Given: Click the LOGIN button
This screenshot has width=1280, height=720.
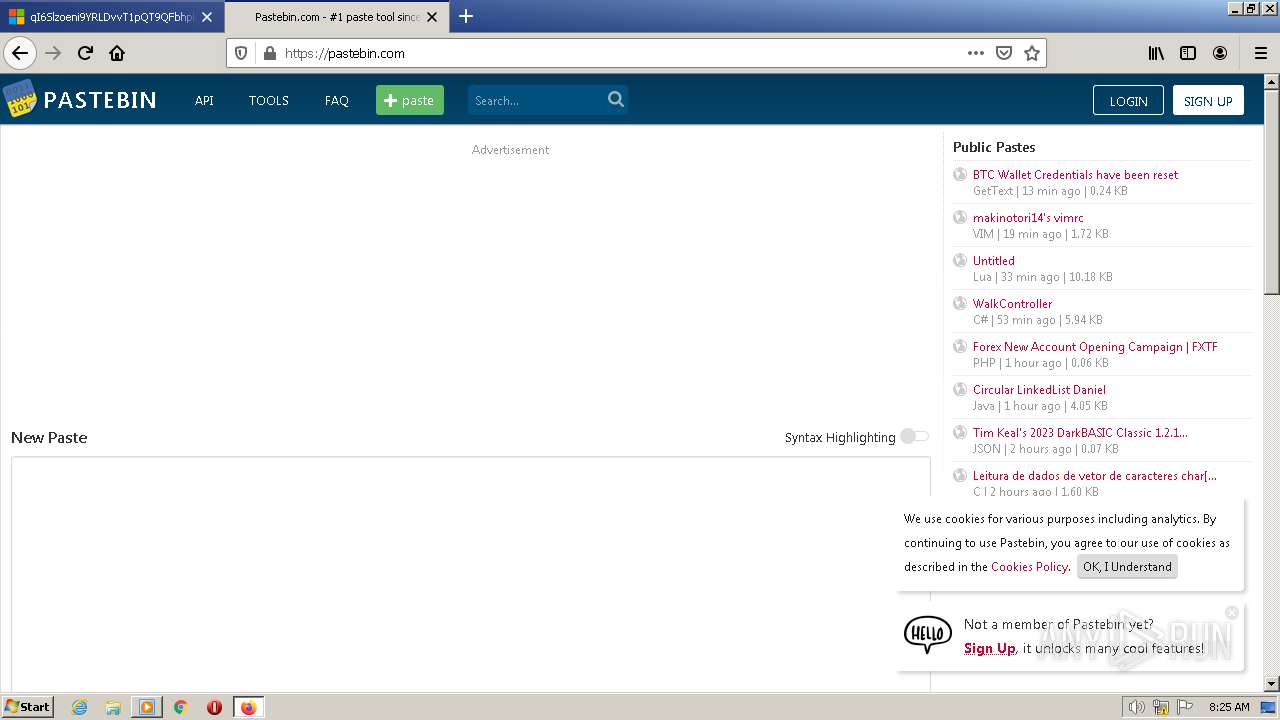Looking at the screenshot, I should point(1128,100).
